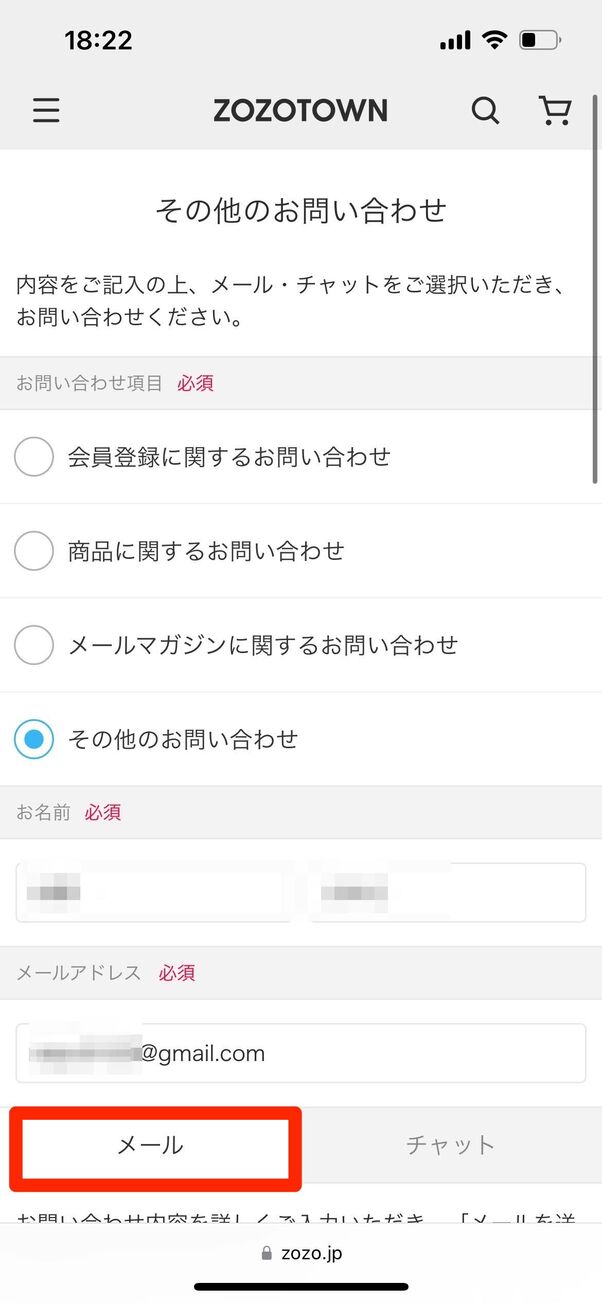Open the shopping cart icon
Viewport: 602px width, 1303px height.
tap(554, 110)
